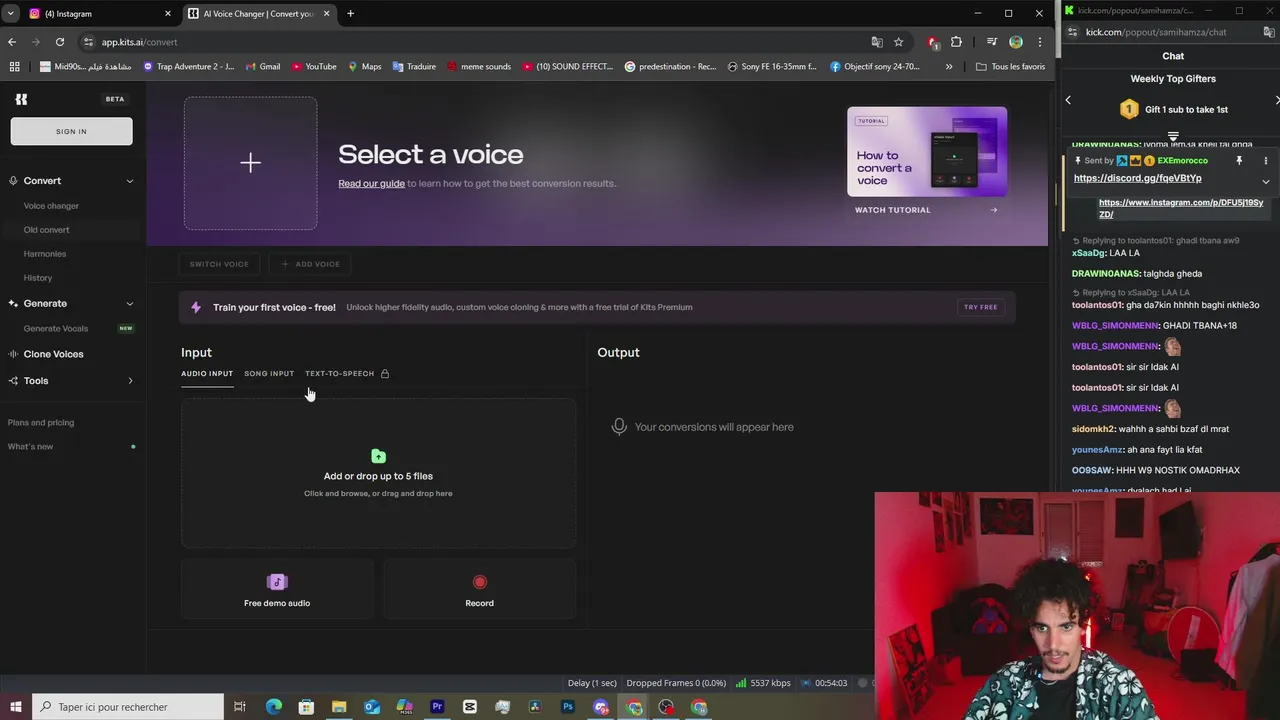Open File Explorer from the taskbar
Viewport: 1280px width, 720px height.
coord(339,707)
